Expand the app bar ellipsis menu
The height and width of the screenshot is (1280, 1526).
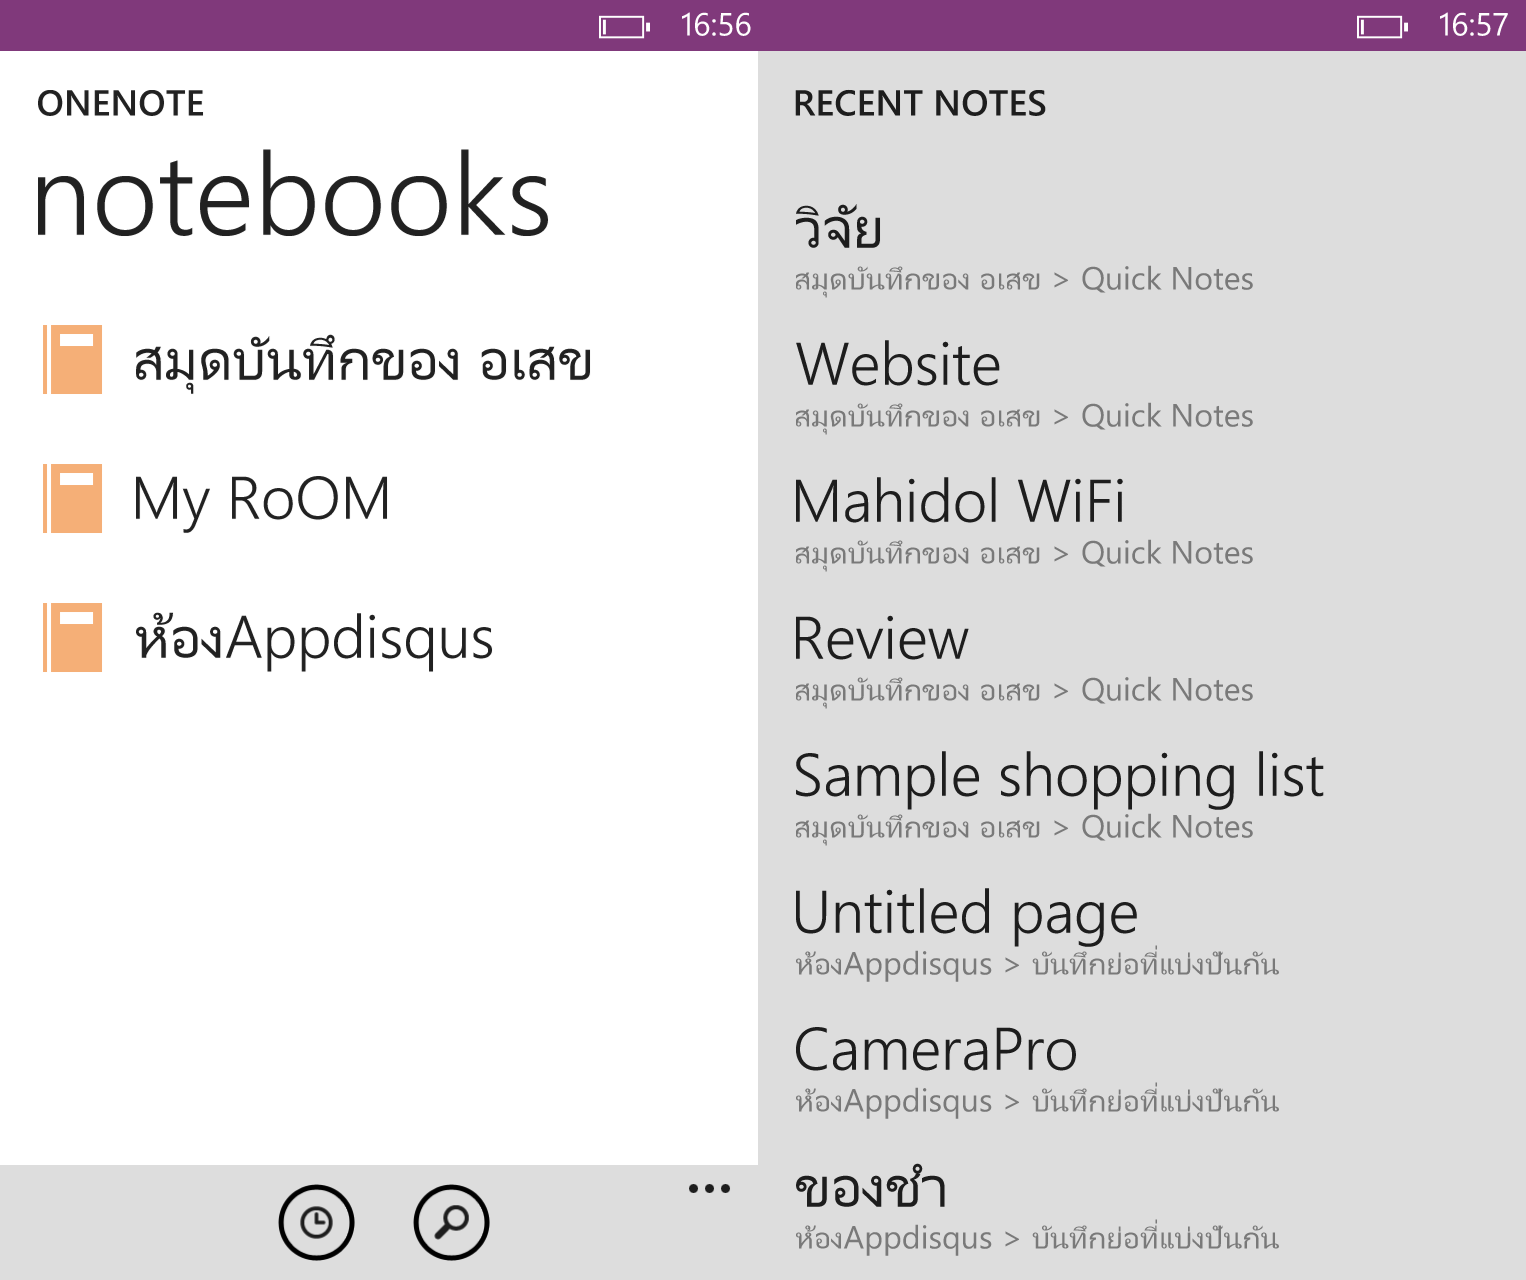pos(709,1189)
